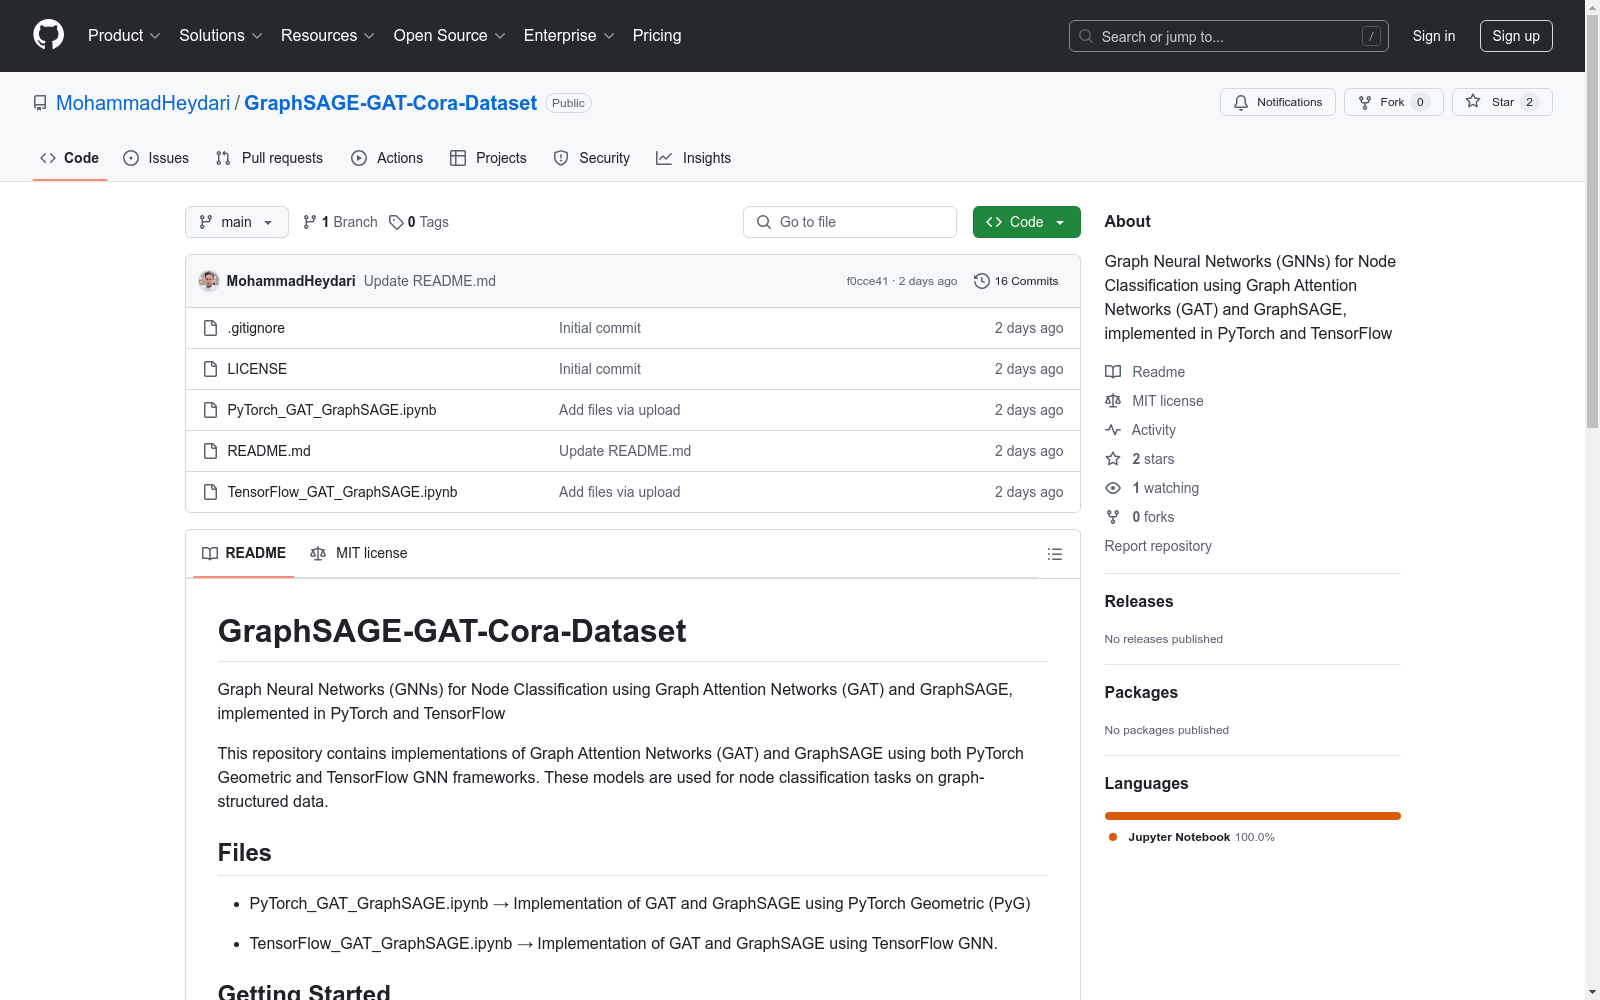Select the README tab in file viewer
This screenshot has height=1000, width=1600.
(244, 553)
